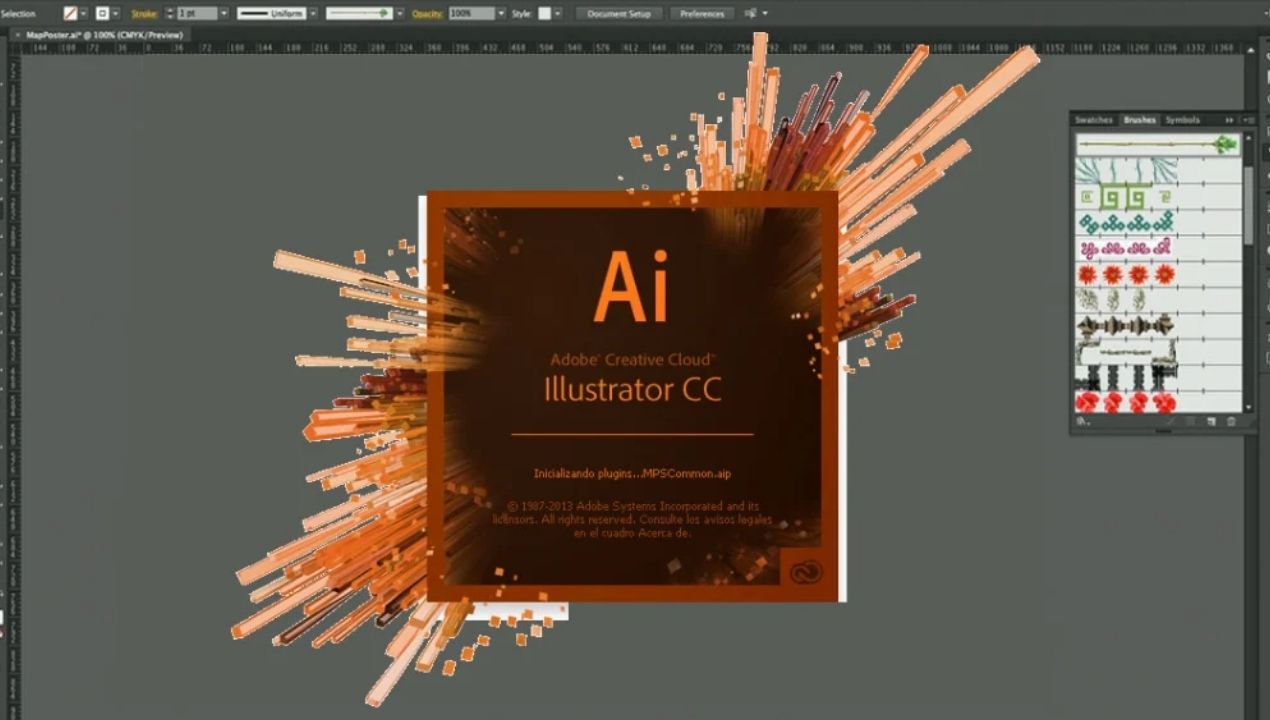Viewport: 1270px width, 720px height.
Task: Switch to the Swatches tab
Action: pyautogui.click(x=1093, y=120)
